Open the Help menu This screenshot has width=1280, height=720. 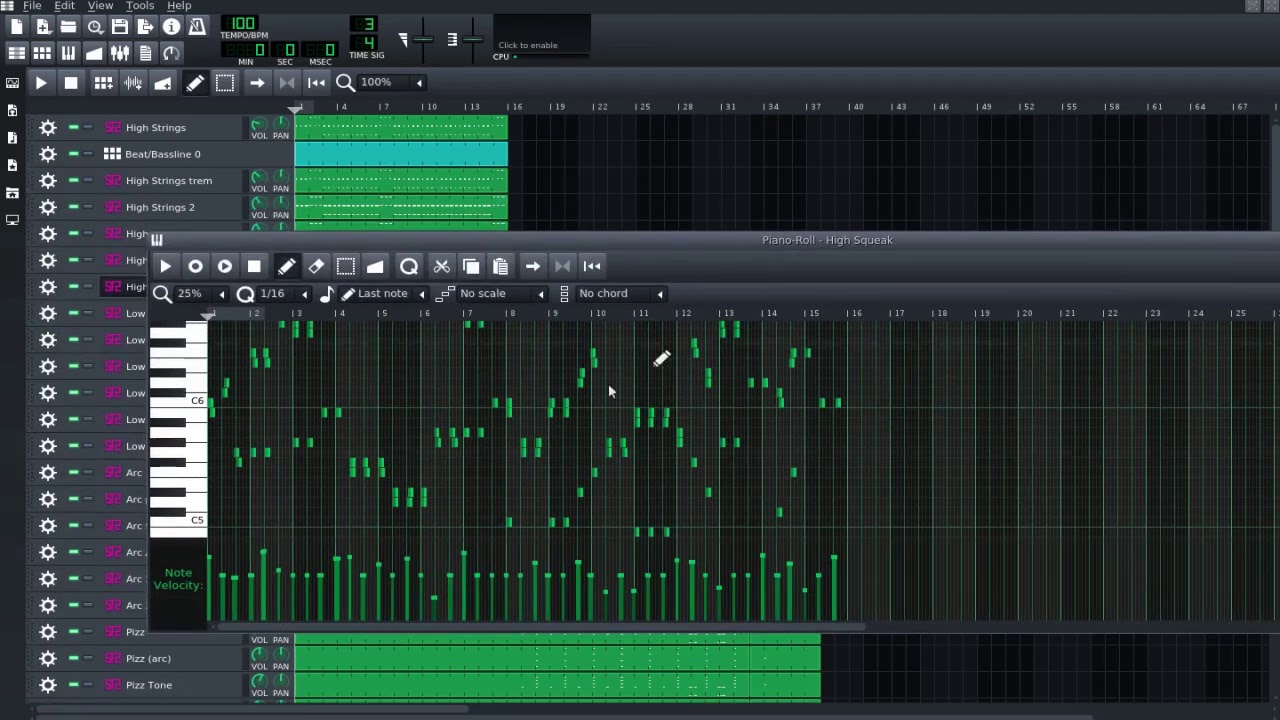point(179,6)
